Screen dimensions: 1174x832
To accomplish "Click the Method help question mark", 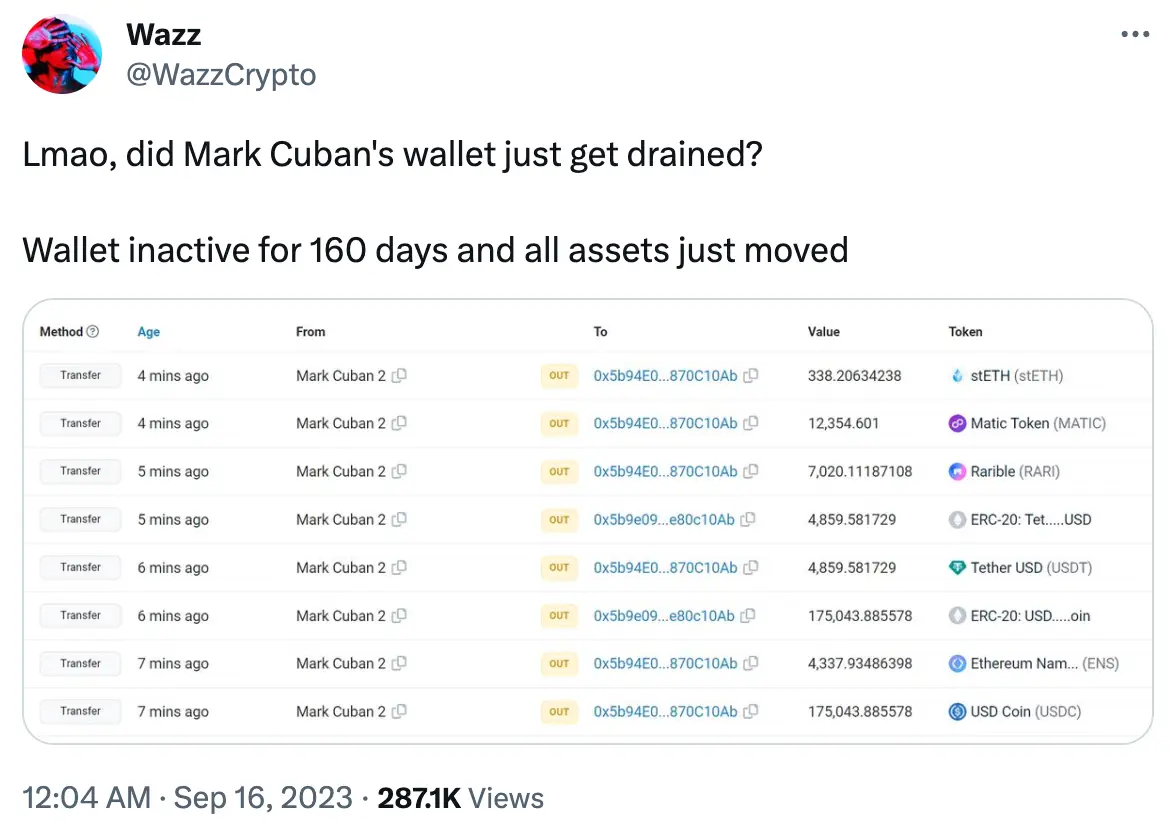I will tap(94, 331).
